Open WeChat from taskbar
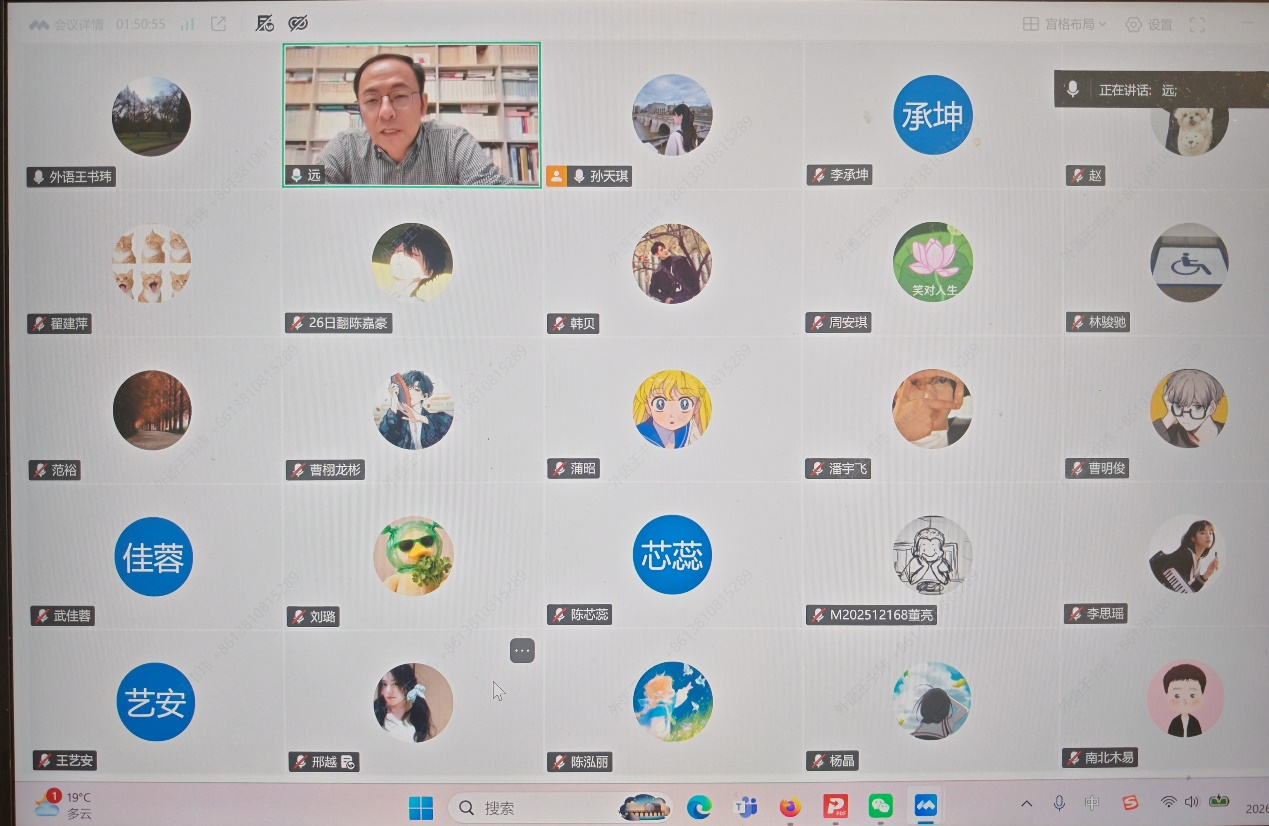 pyautogui.click(x=880, y=805)
